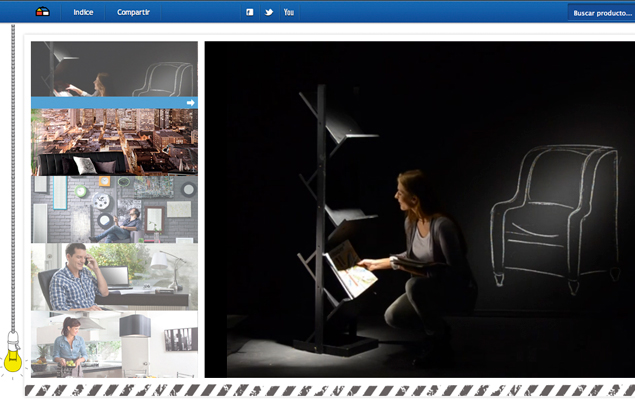Share via the Twitter bird icon
Screen dimensions: 635x400
269,12
